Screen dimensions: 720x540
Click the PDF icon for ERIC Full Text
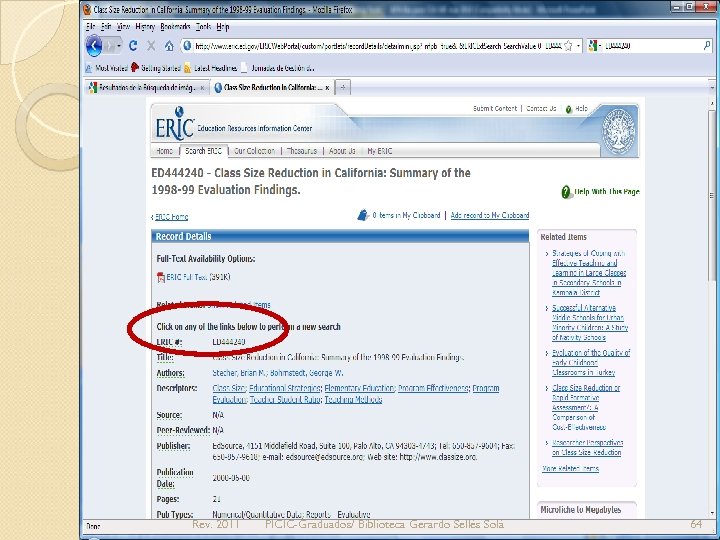point(161,277)
